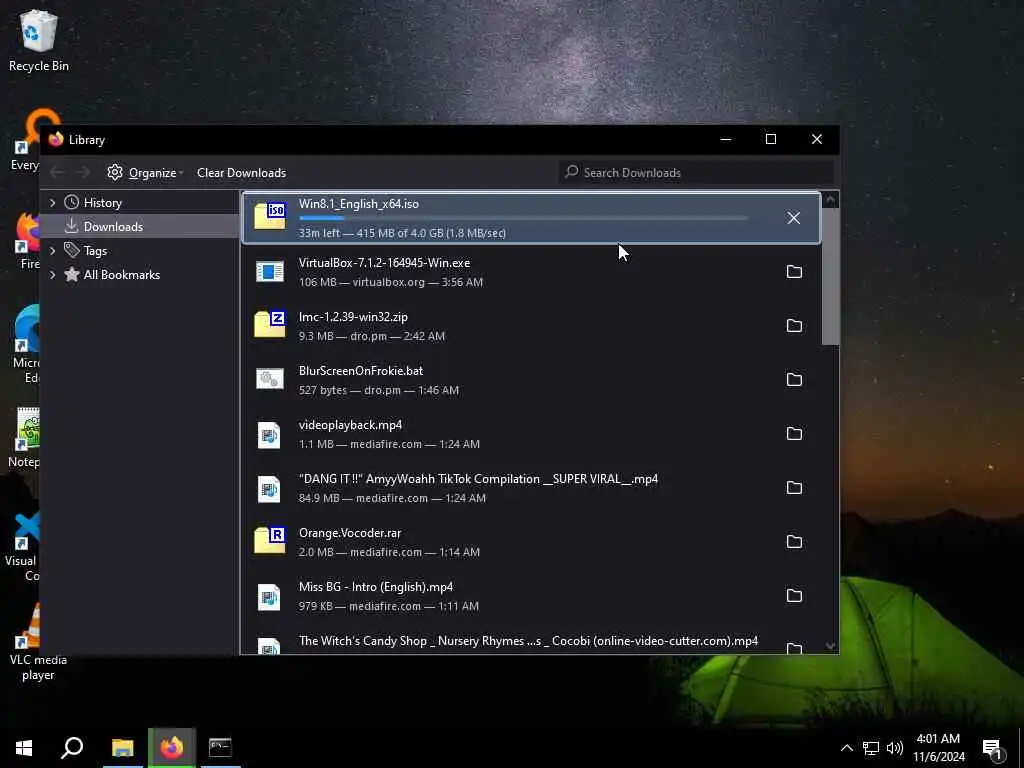
Task: Show DANG IT TikTok Compilation in folder
Action: (x=793, y=488)
